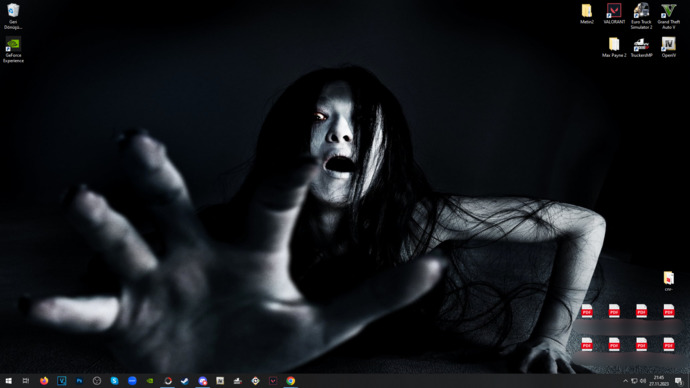Open Euro Truck Simulator 2 desktop shortcut
This screenshot has width=690, height=388.
pyautogui.click(x=641, y=16)
